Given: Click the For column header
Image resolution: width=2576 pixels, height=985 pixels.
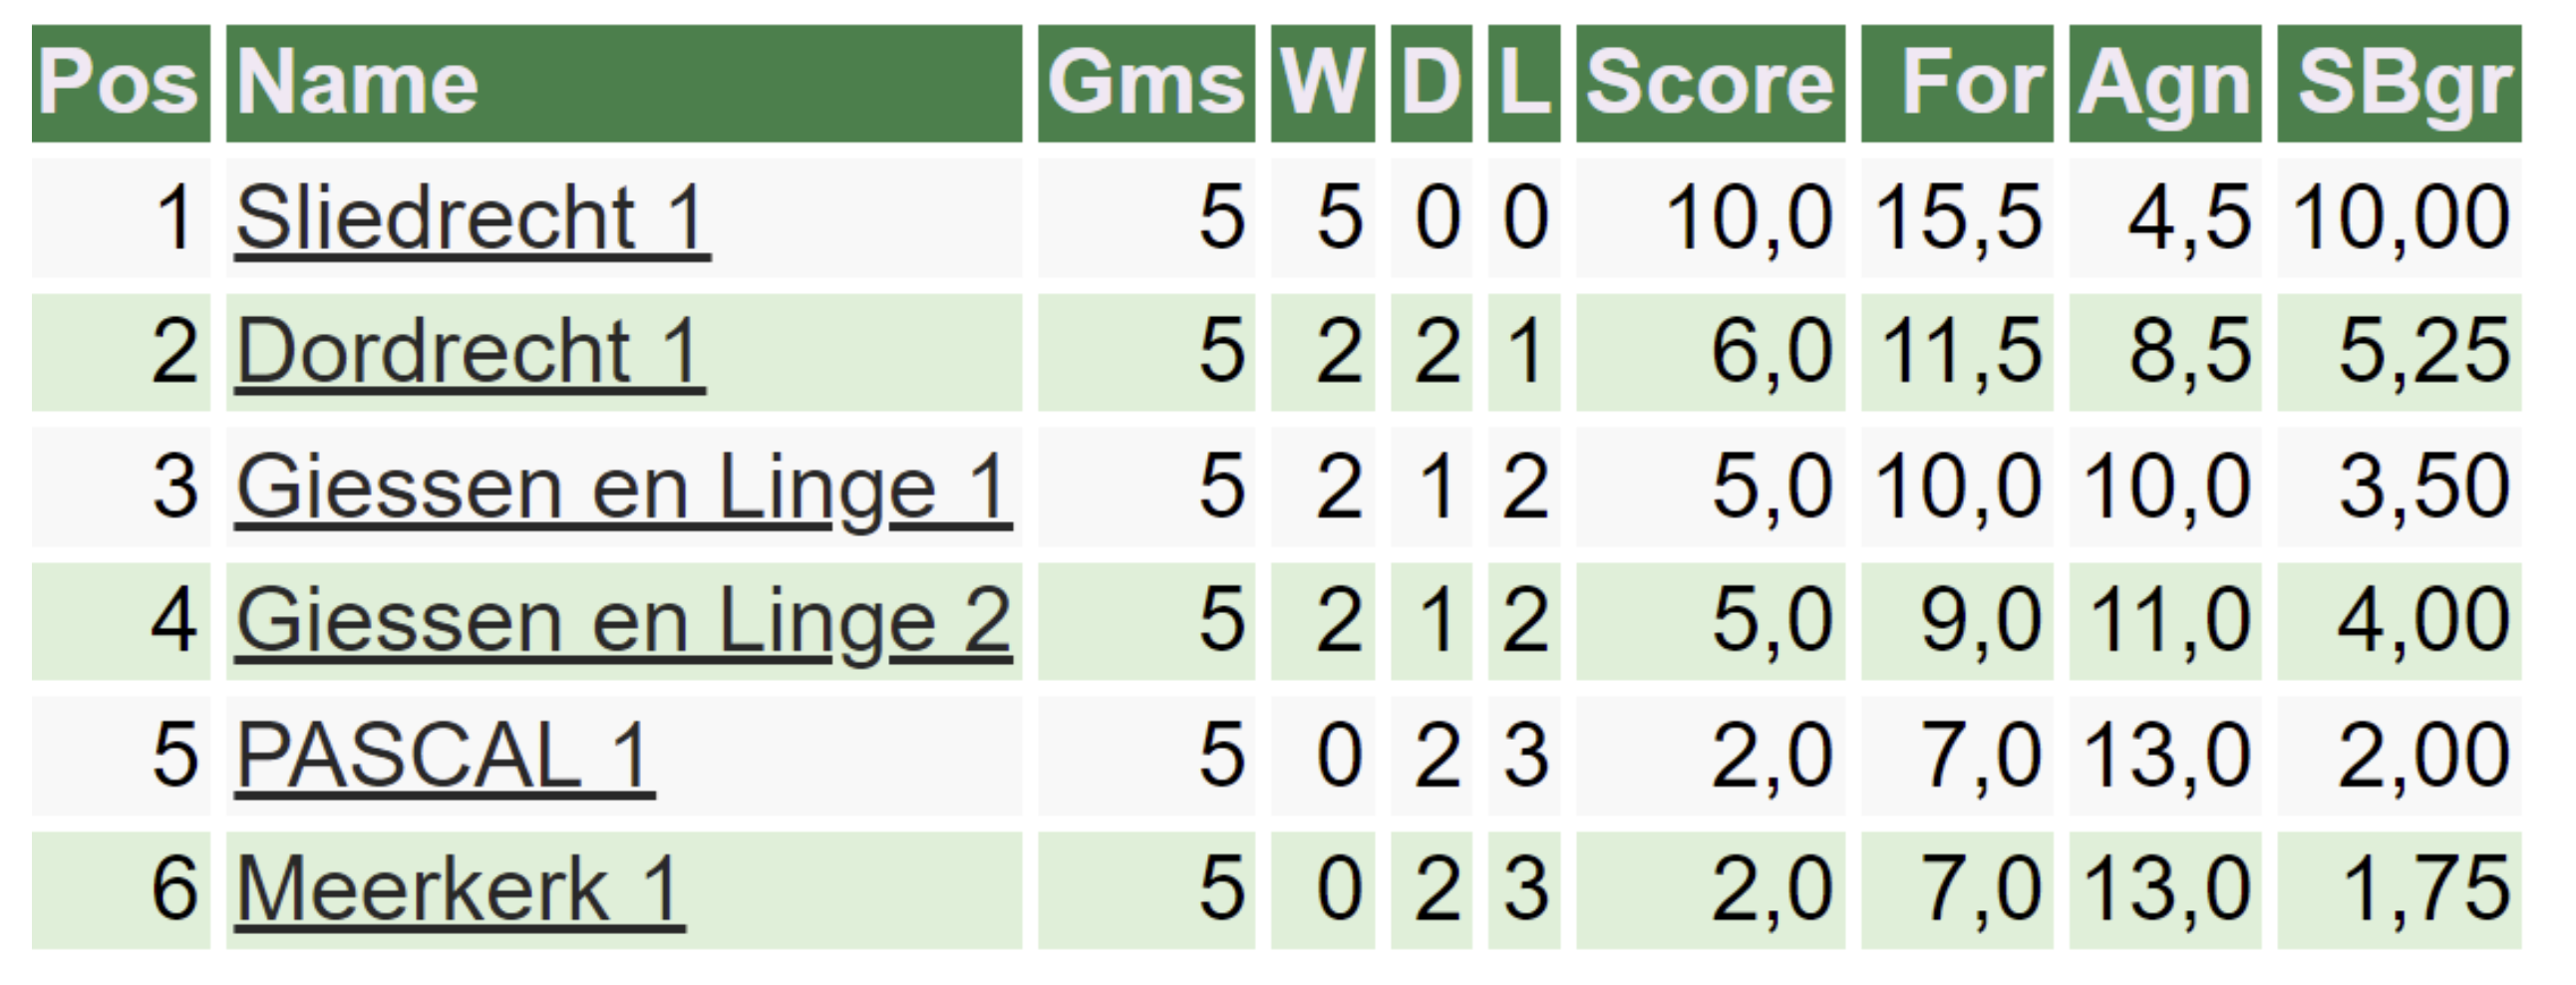Looking at the screenshot, I should click(1957, 84).
